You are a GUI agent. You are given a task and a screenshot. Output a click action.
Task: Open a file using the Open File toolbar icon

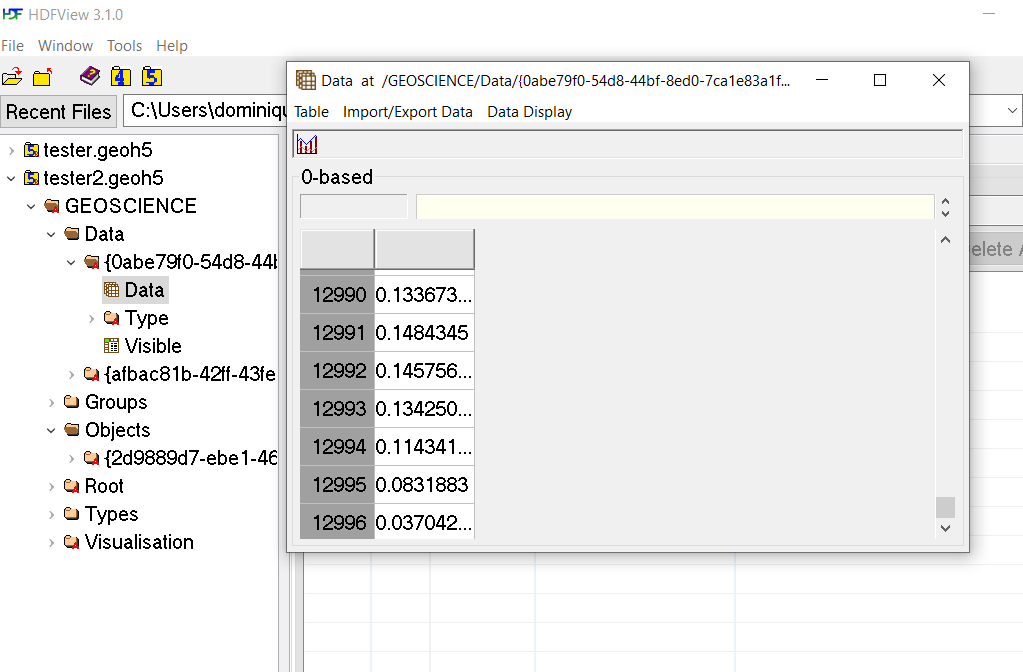[14, 76]
